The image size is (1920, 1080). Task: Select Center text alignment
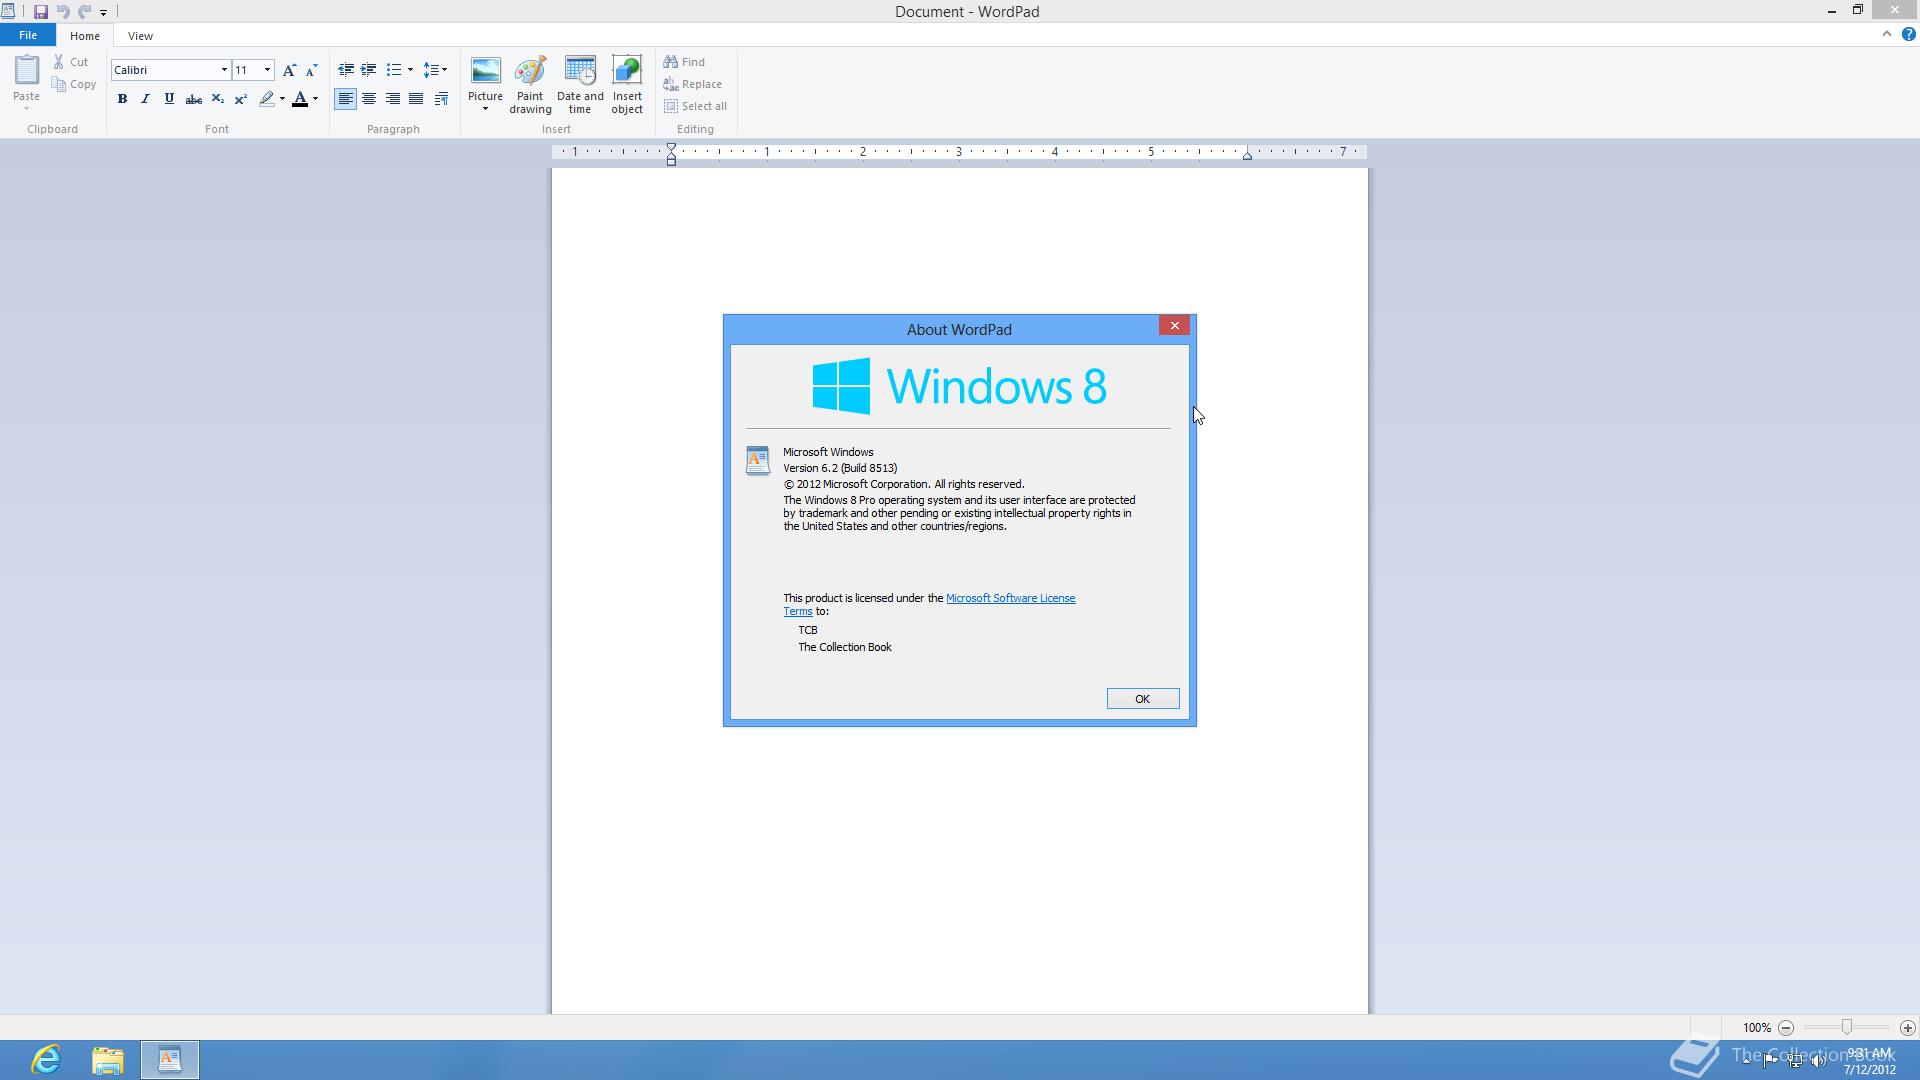(x=369, y=99)
